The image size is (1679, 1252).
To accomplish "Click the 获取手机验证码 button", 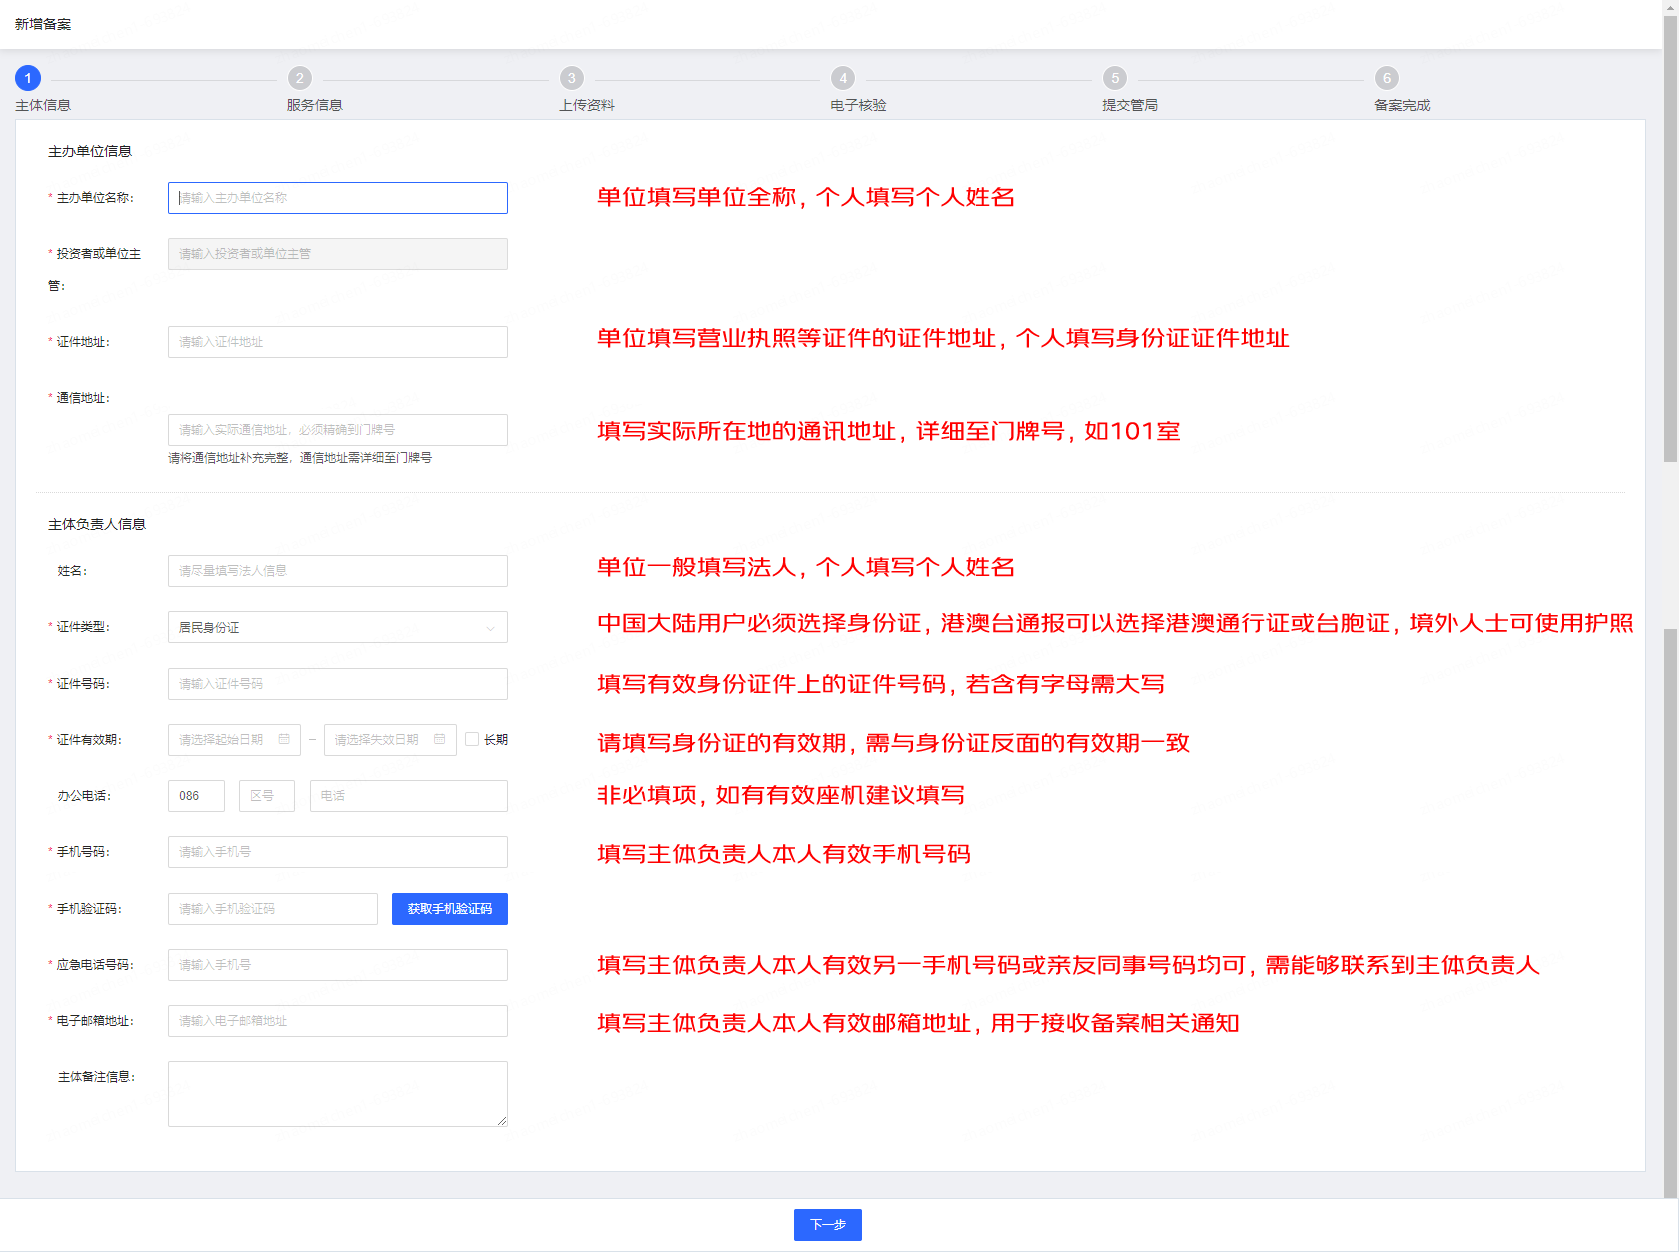I will [450, 909].
